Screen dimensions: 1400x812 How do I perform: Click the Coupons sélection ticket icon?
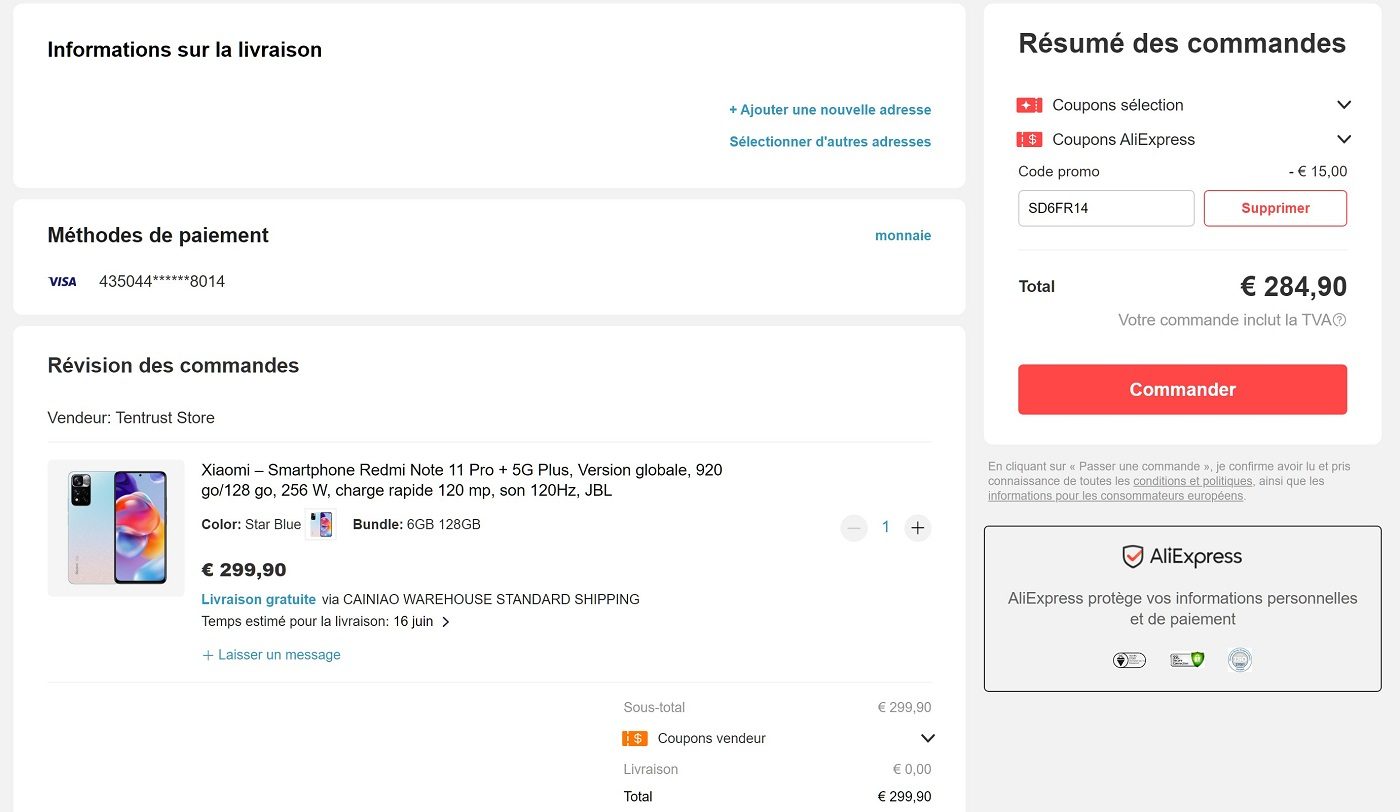(x=1029, y=105)
